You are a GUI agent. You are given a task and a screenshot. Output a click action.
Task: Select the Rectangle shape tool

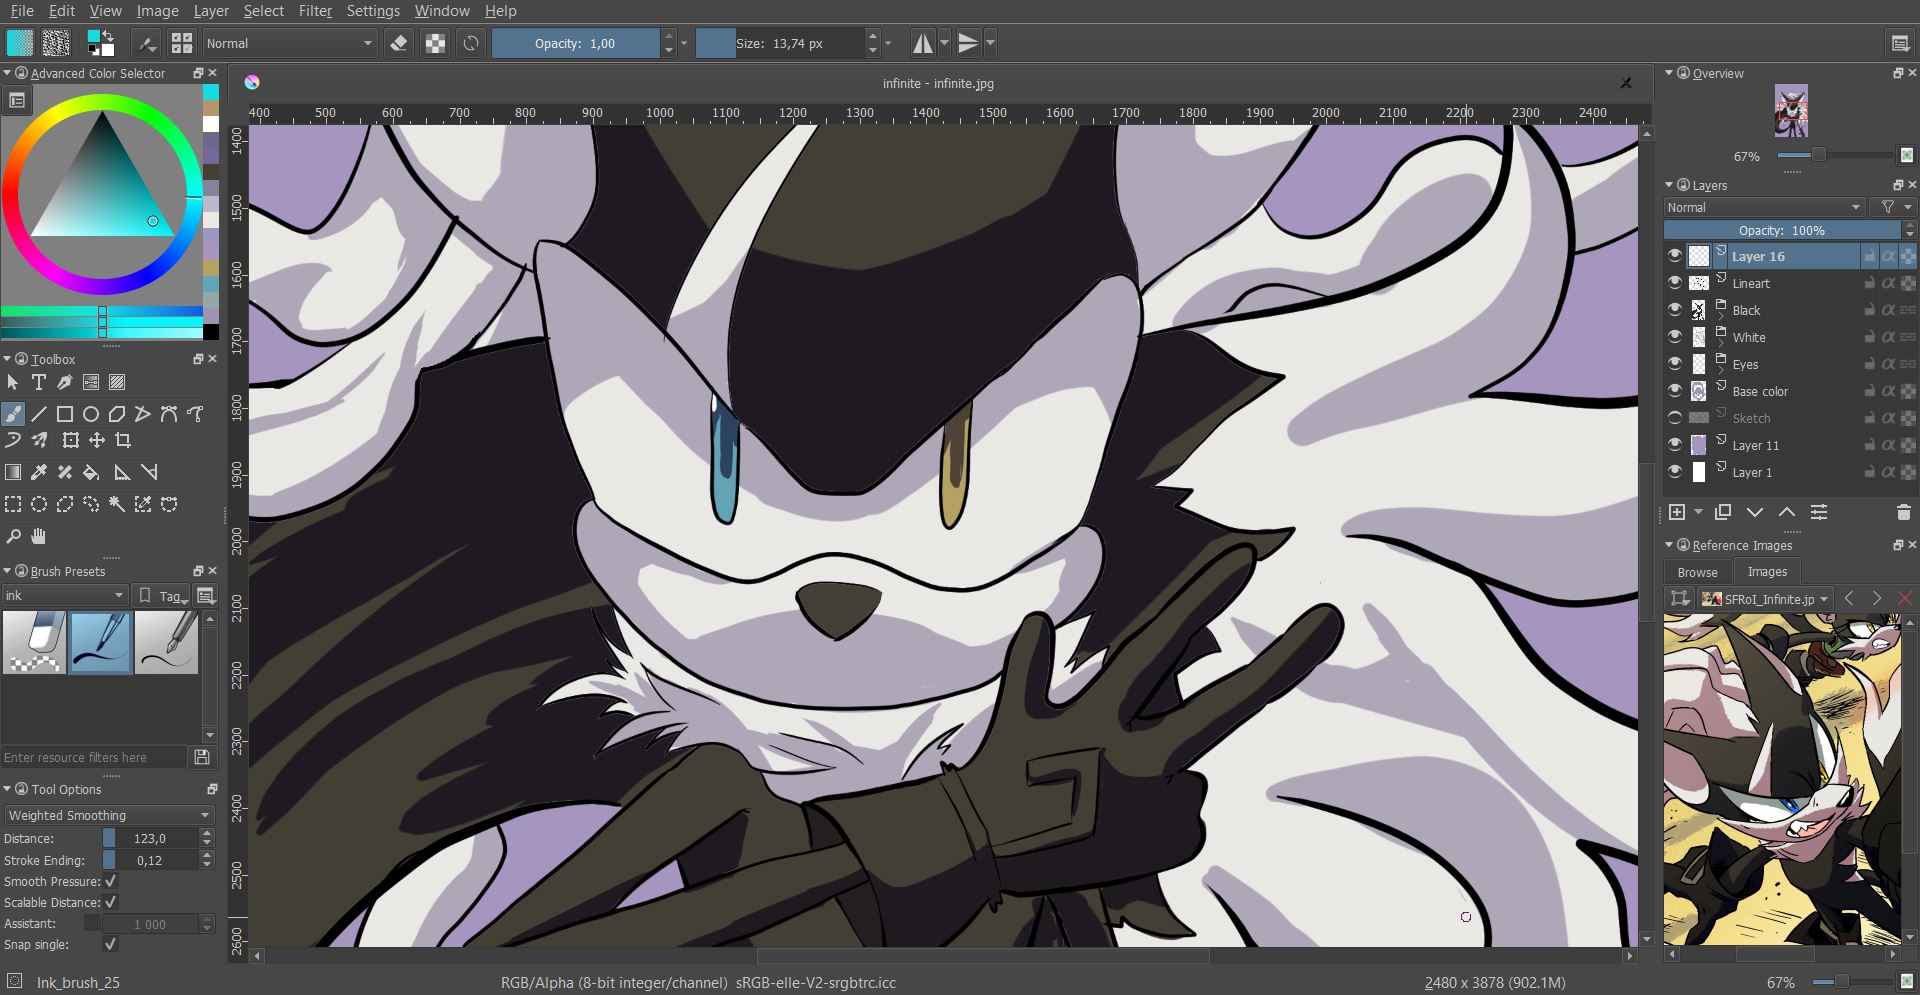point(65,414)
